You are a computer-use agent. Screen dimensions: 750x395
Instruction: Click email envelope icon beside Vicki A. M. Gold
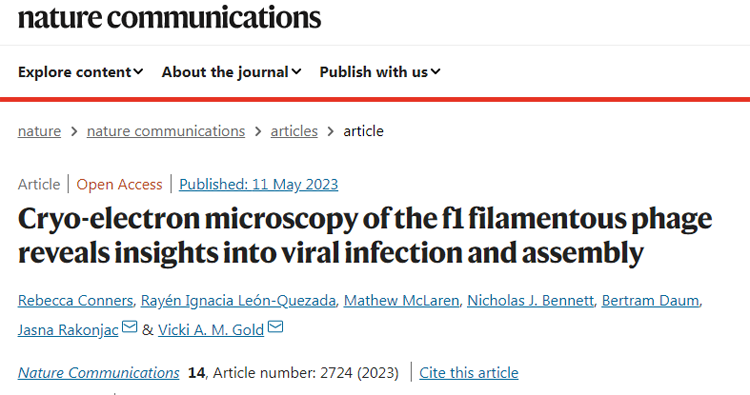point(276,327)
